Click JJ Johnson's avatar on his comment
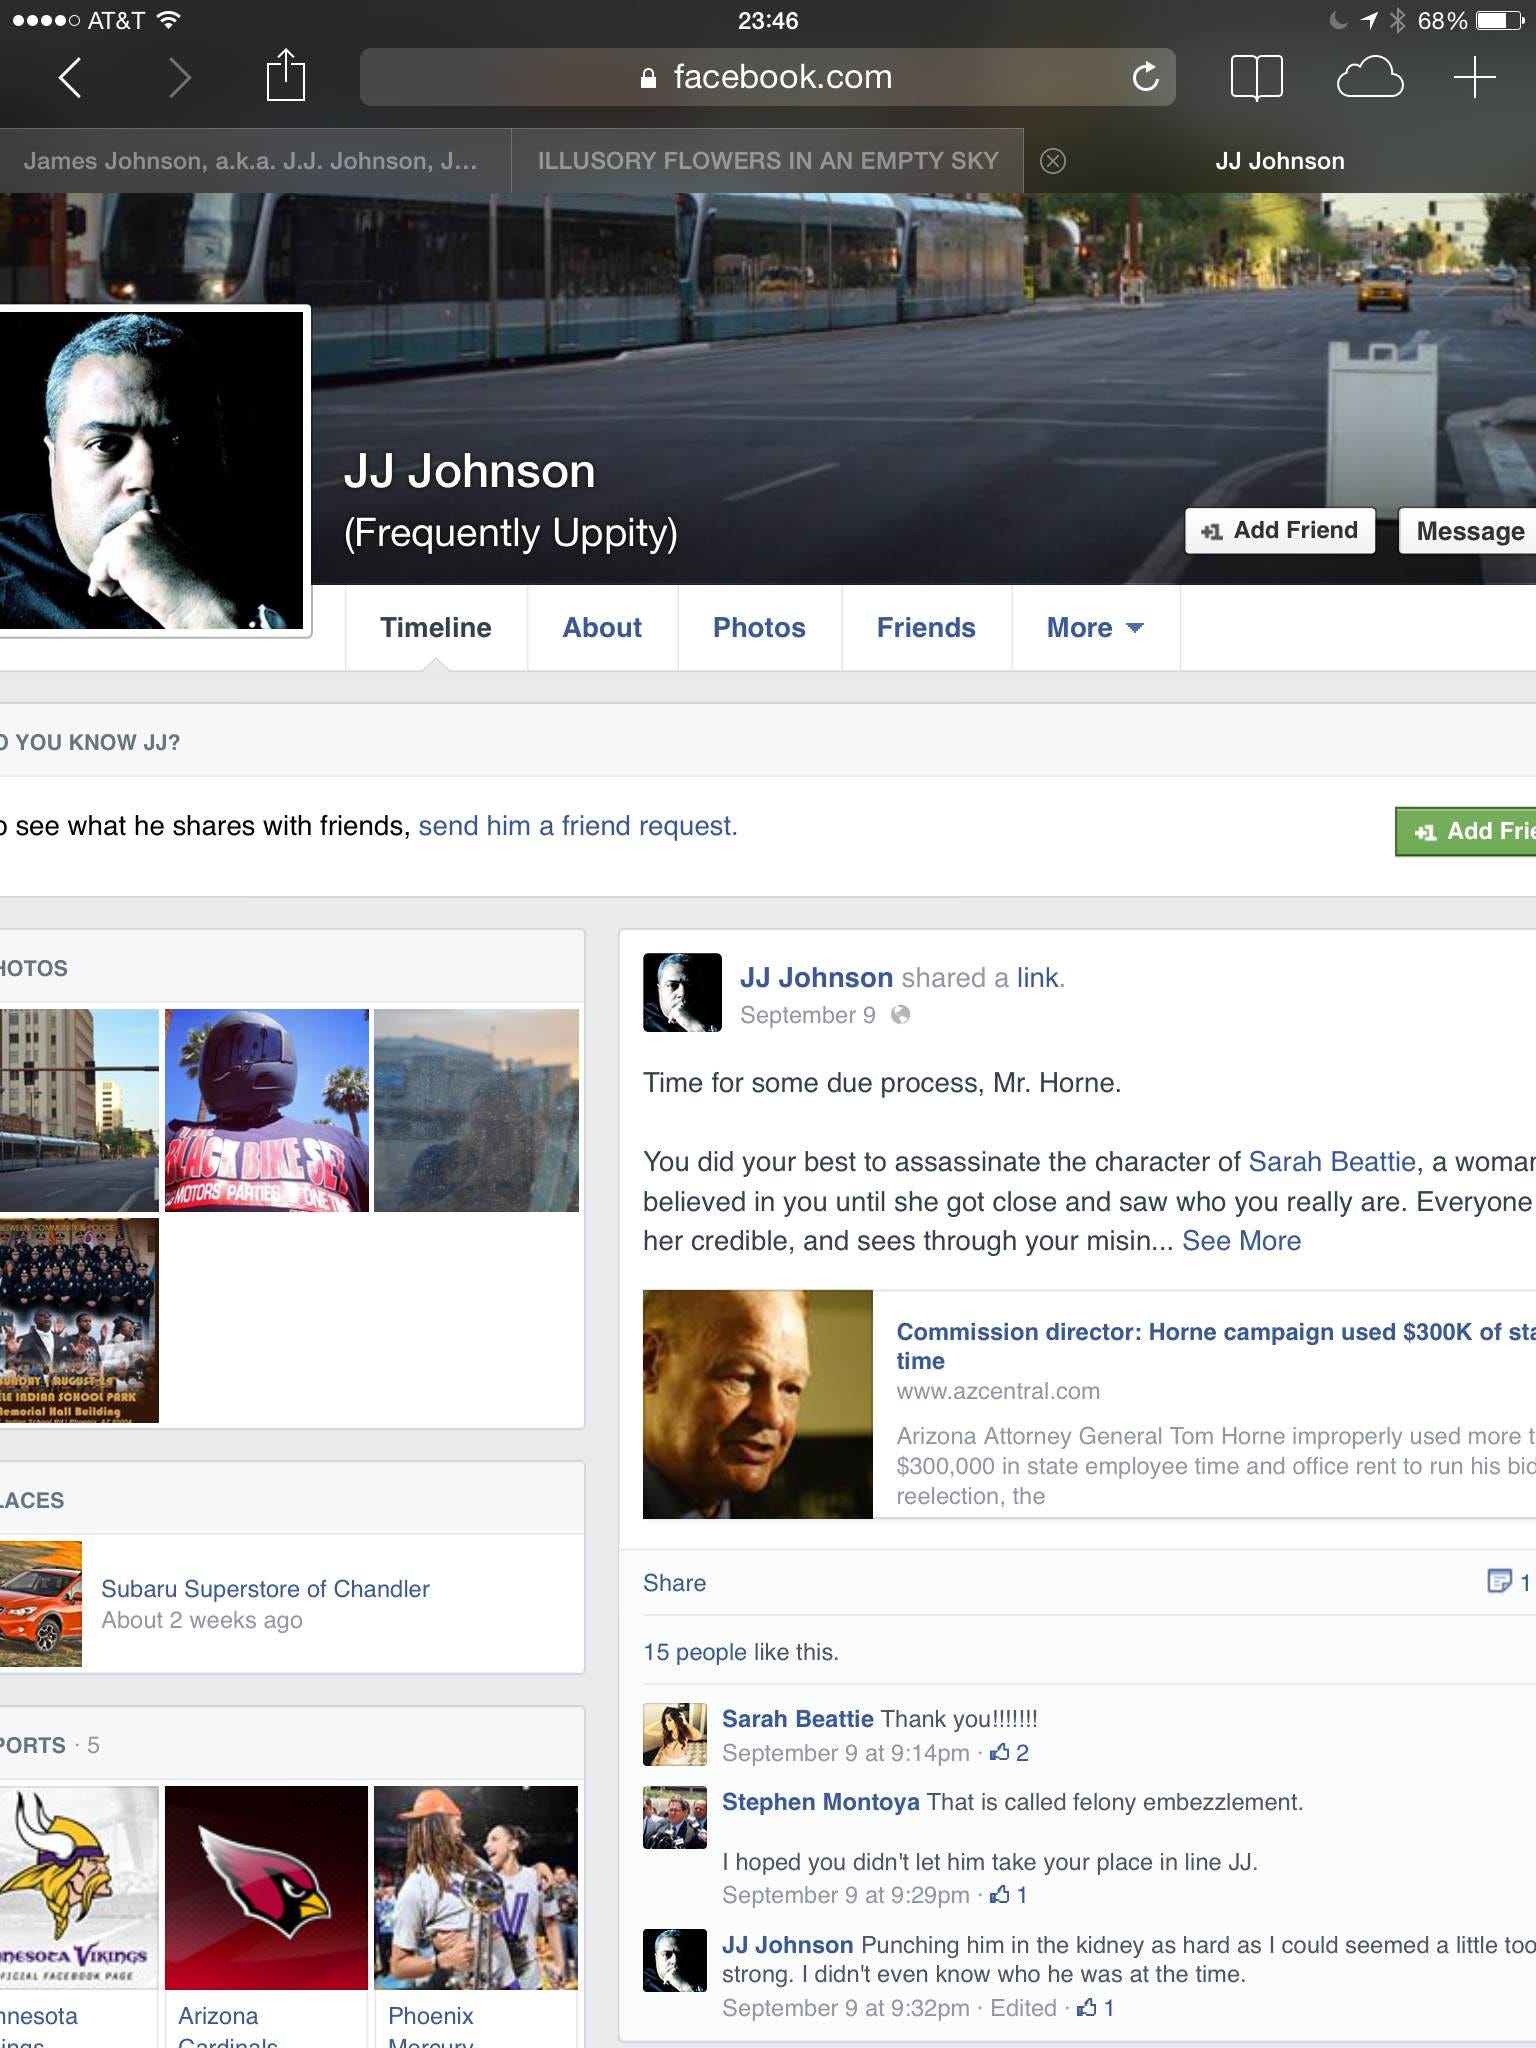1536x2048 pixels. [675, 1961]
